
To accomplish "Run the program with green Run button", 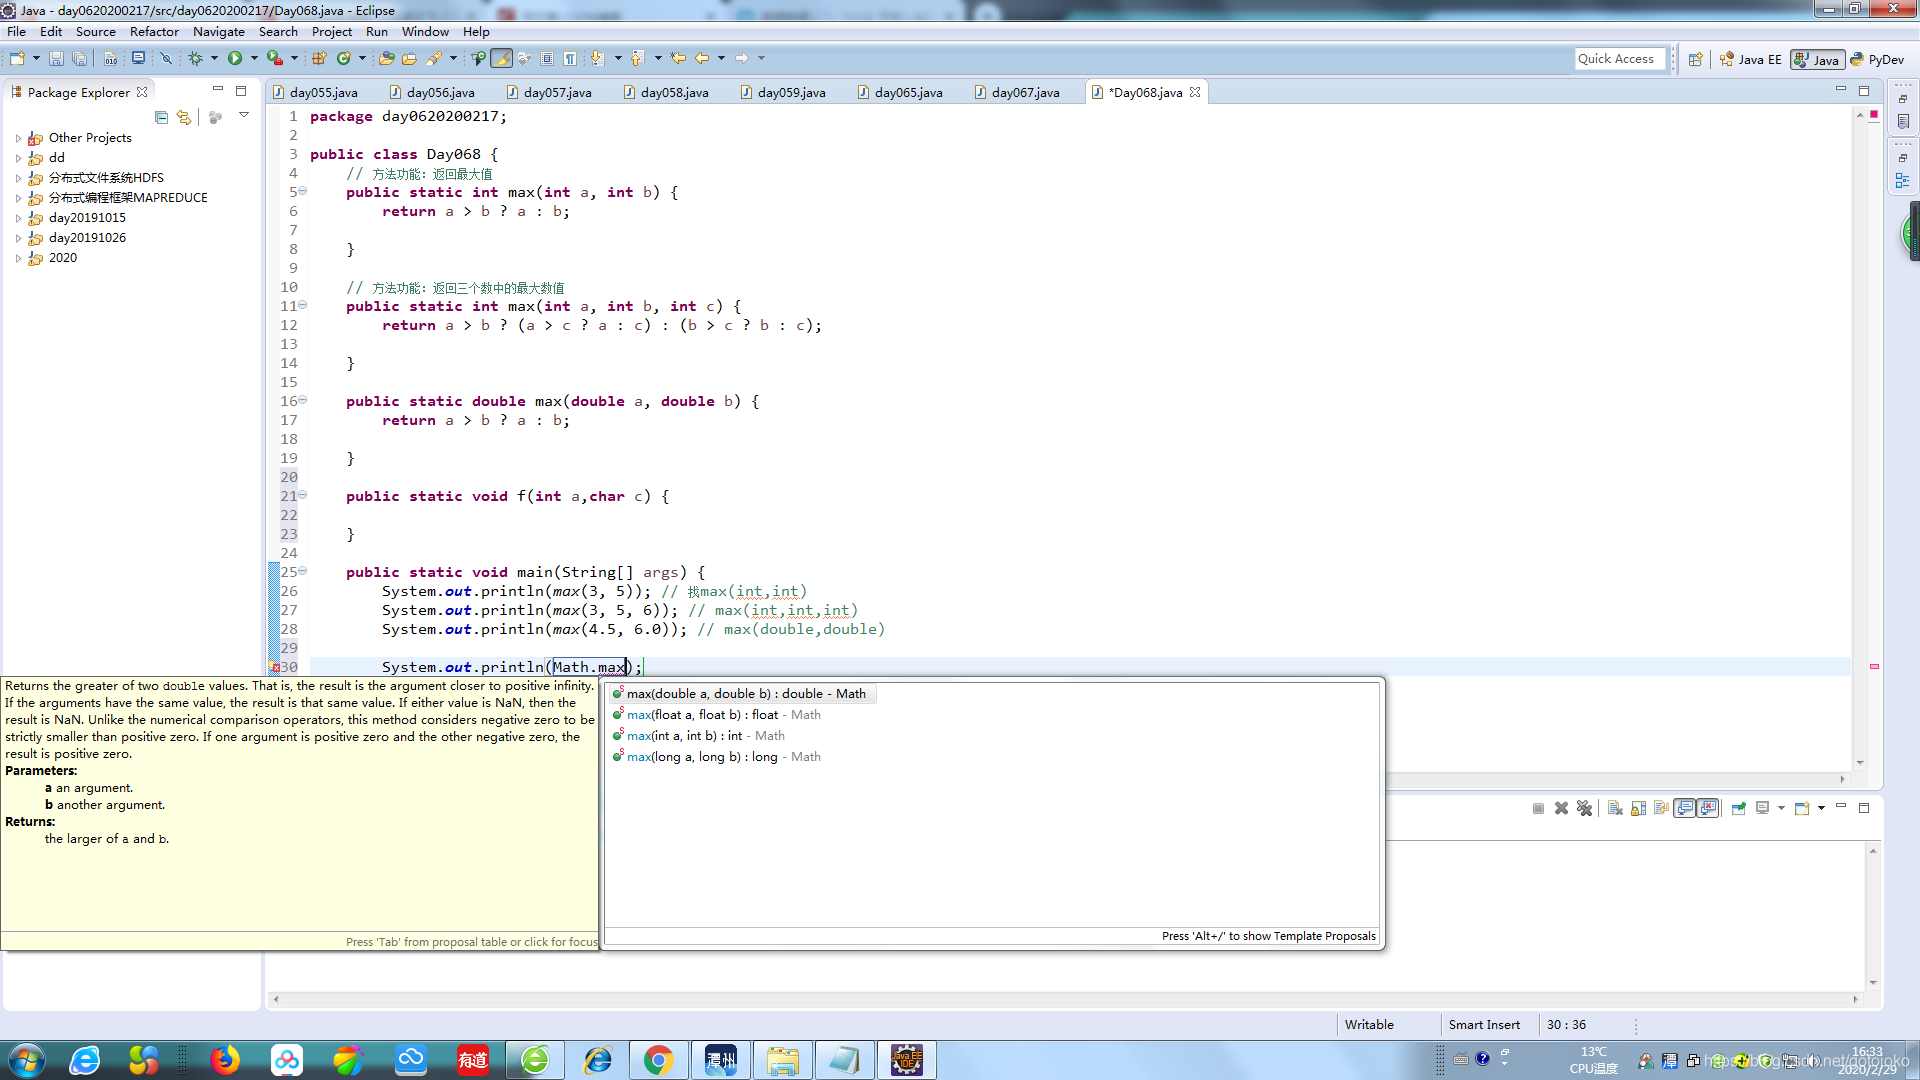I will point(235,59).
